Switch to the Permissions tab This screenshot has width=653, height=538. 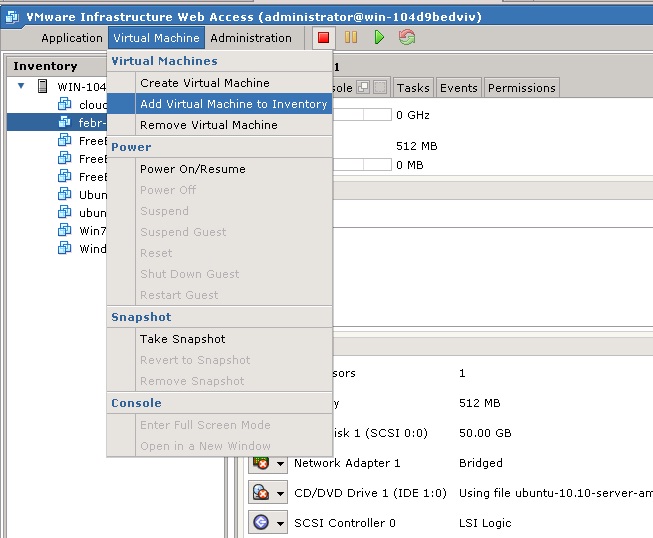tap(521, 88)
